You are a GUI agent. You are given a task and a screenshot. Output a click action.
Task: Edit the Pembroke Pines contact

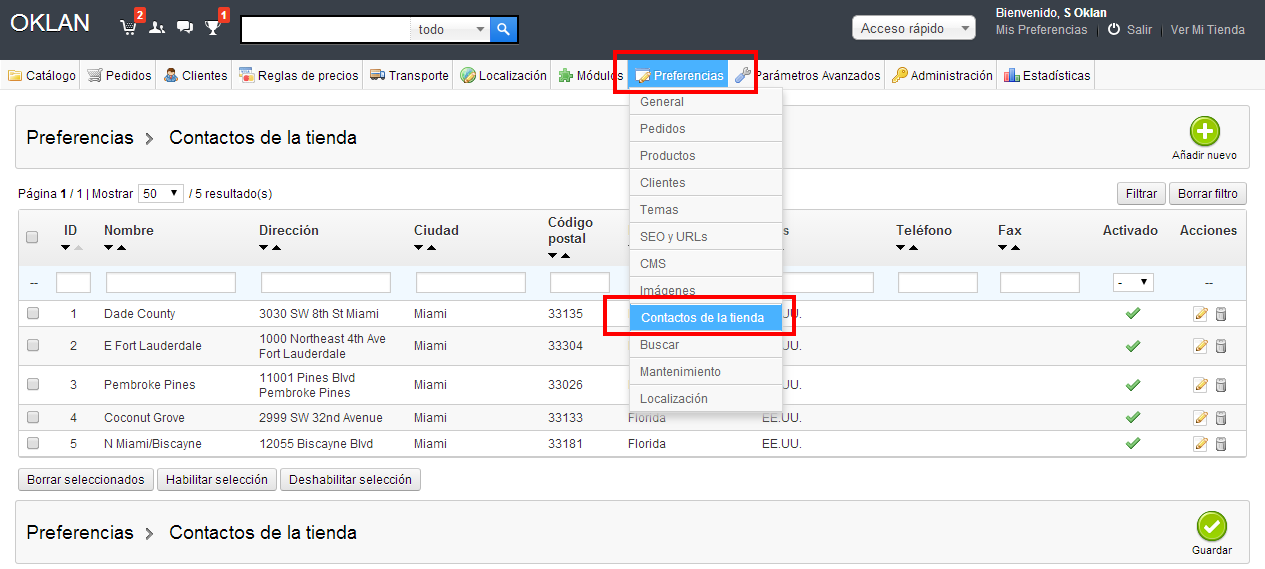point(1201,385)
